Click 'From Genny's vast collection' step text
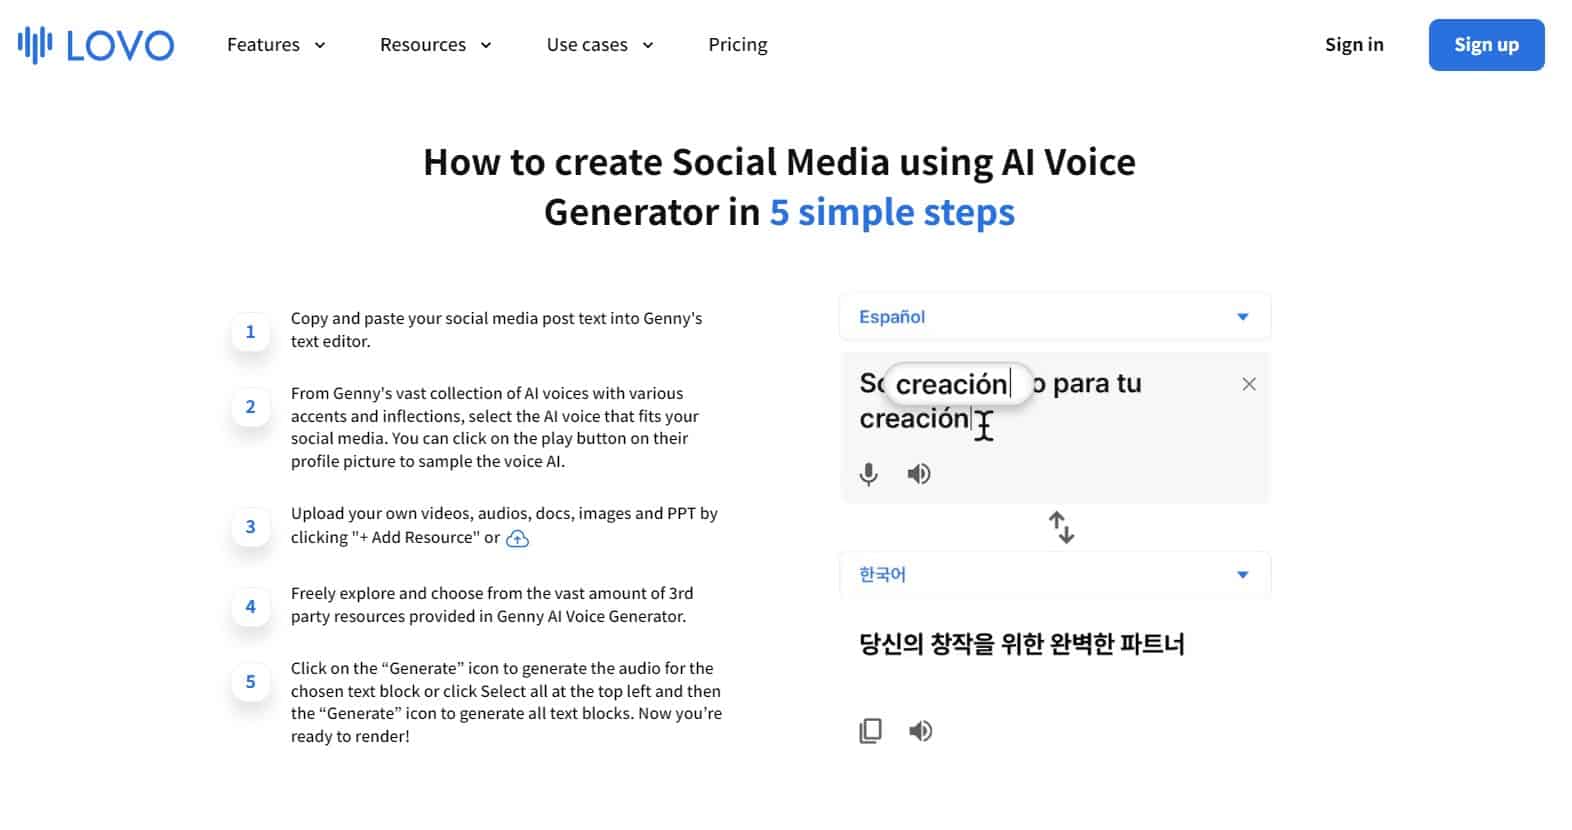 point(495,427)
